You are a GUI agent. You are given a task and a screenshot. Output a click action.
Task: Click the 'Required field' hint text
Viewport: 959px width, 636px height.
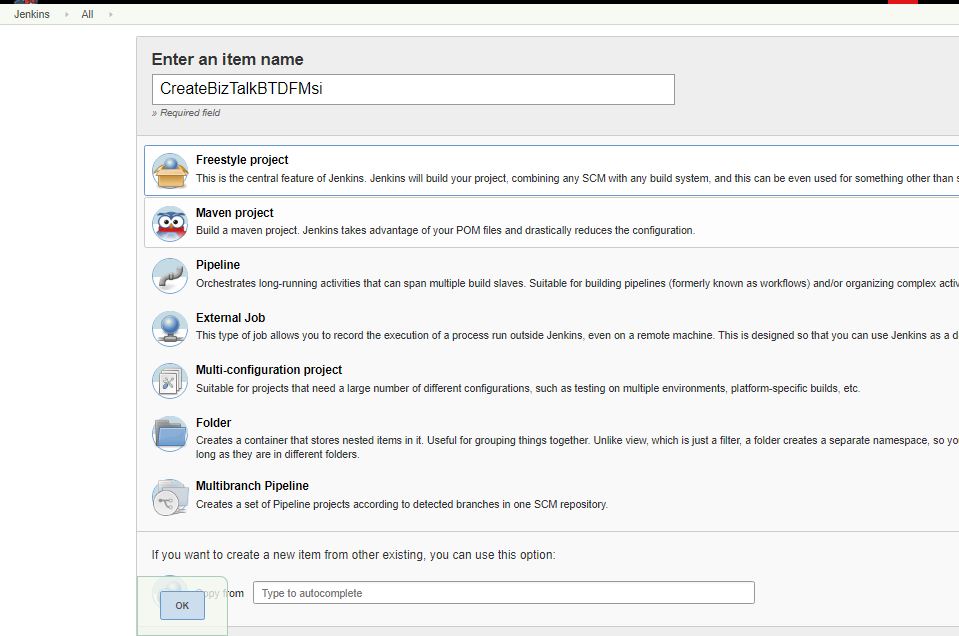pyautogui.click(x=186, y=113)
